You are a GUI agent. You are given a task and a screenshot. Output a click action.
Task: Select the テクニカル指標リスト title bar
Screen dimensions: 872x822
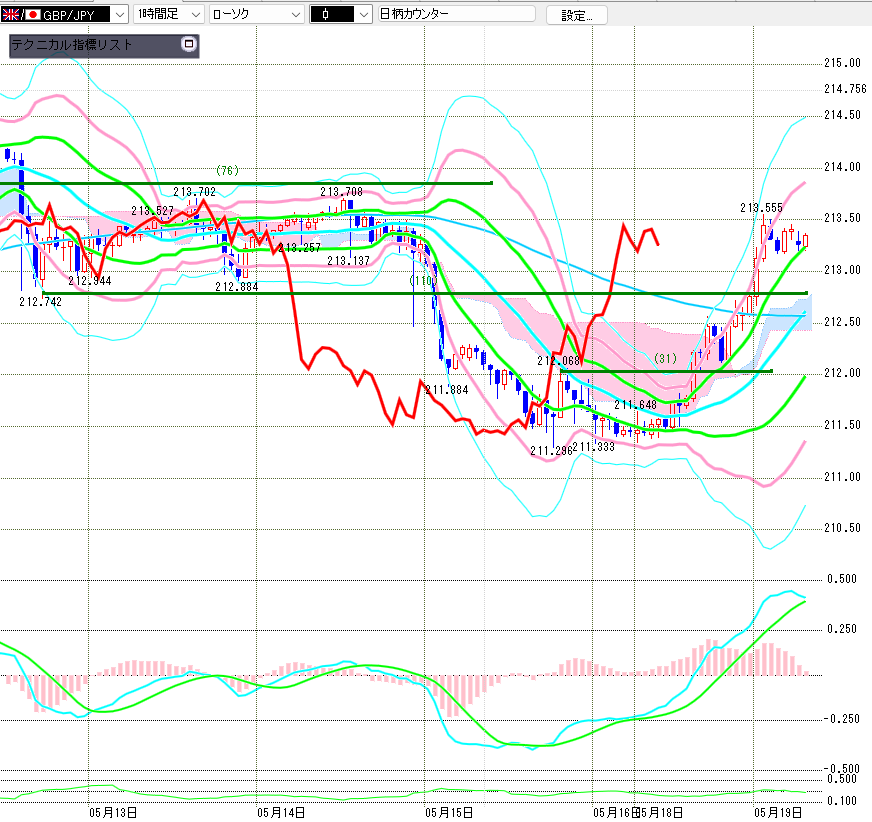(104, 46)
